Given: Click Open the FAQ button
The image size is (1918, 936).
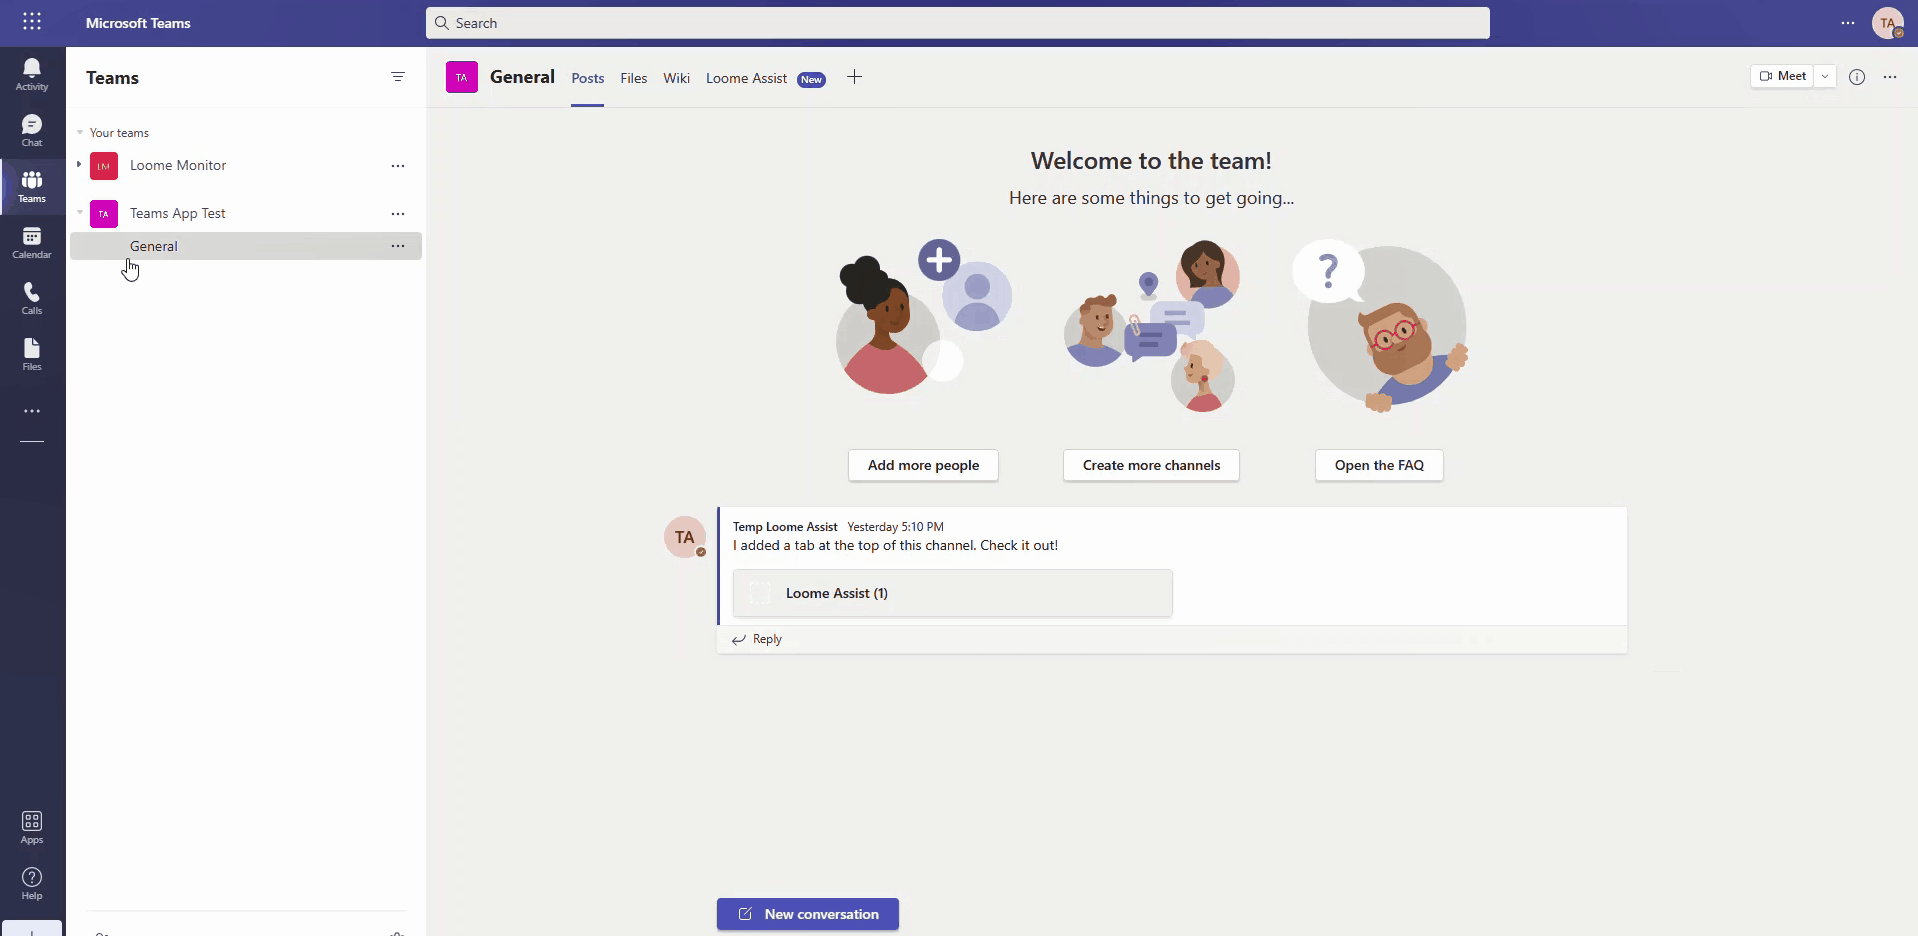Looking at the screenshot, I should tap(1379, 465).
